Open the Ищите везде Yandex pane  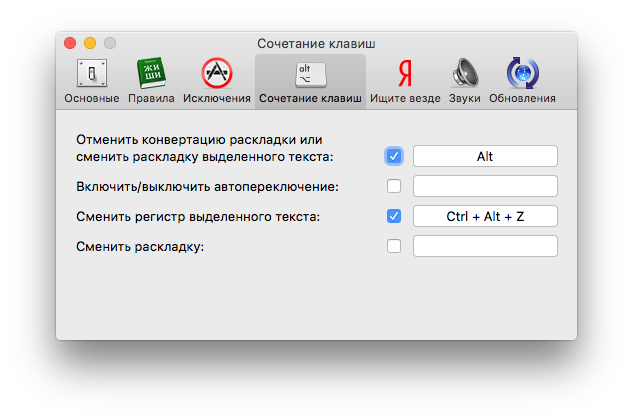(x=405, y=81)
